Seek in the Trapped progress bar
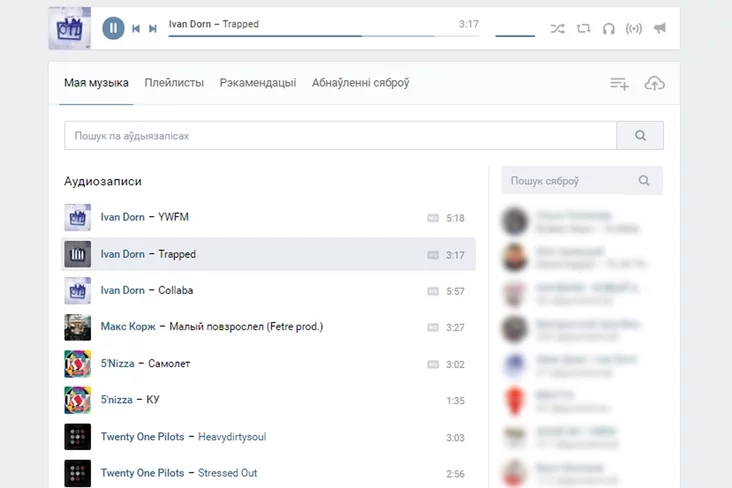Screen dimensions: 732x488 [x=324, y=35]
